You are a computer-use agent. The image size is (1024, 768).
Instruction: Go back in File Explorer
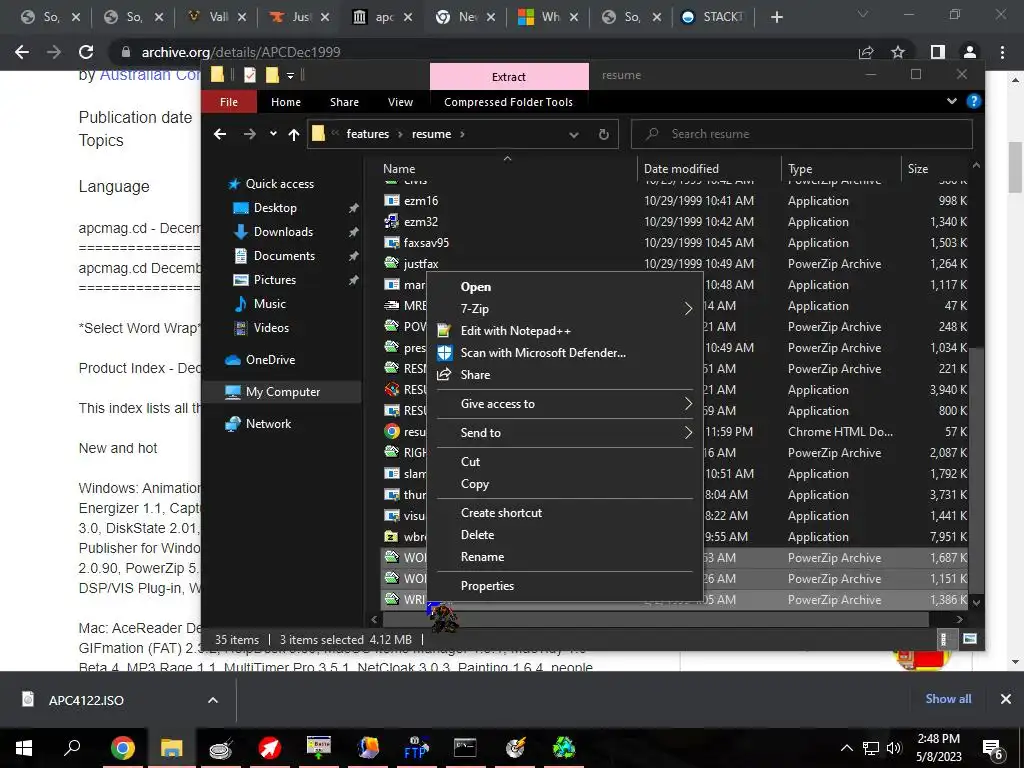coord(220,134)
